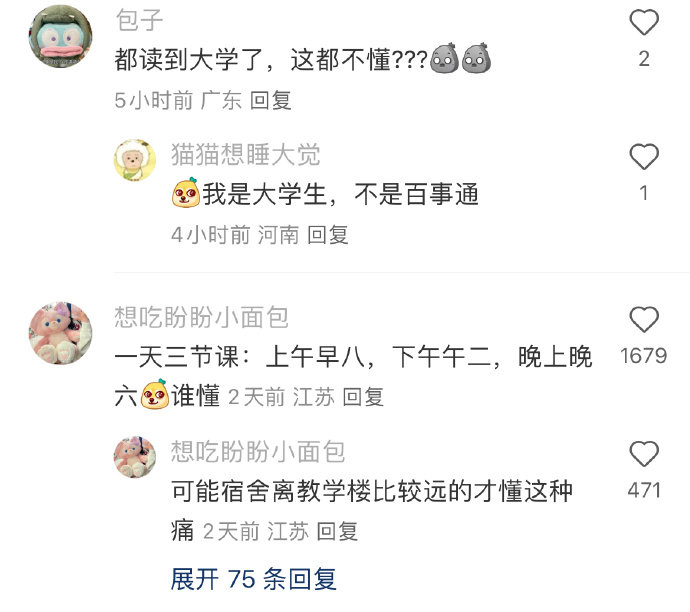Reply to the 一天三节课 comment
This screenshot has height=612, width=690.
tap(363, 397)
